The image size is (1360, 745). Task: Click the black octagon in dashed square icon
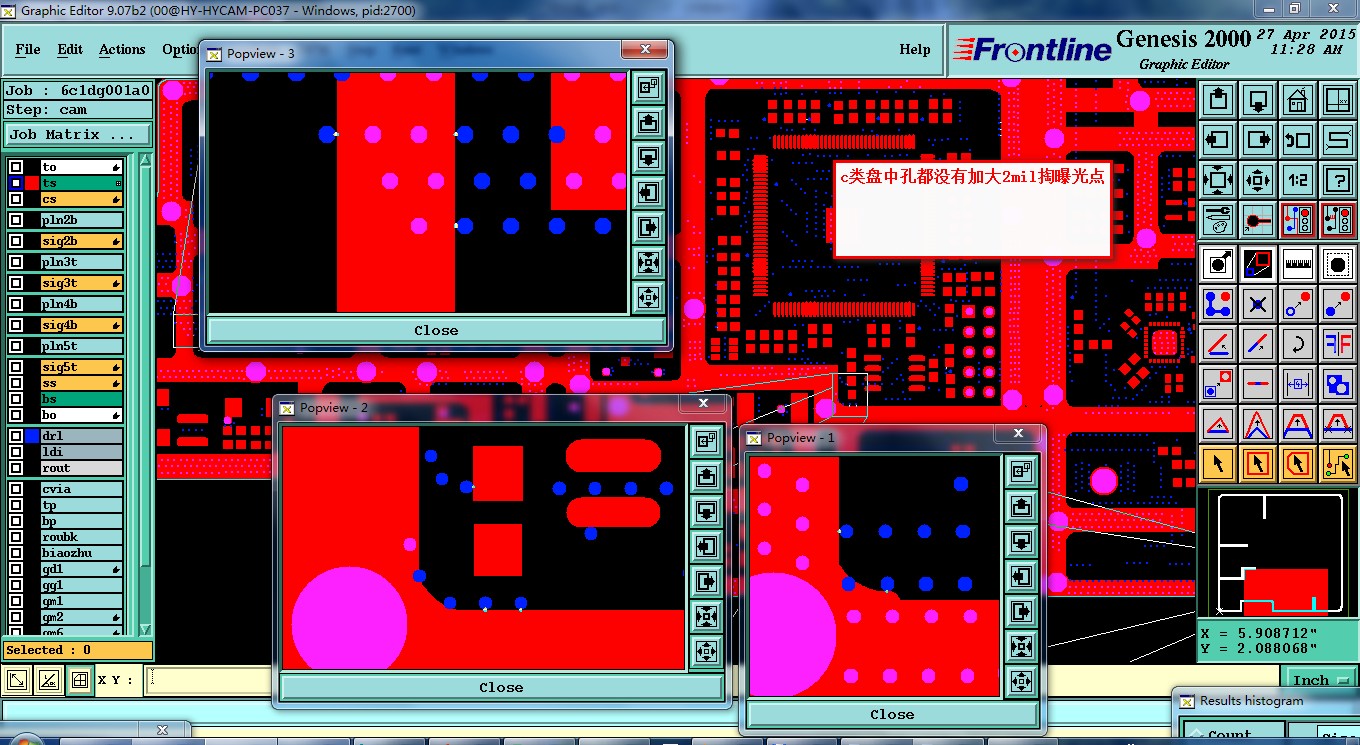point(1337,264)
